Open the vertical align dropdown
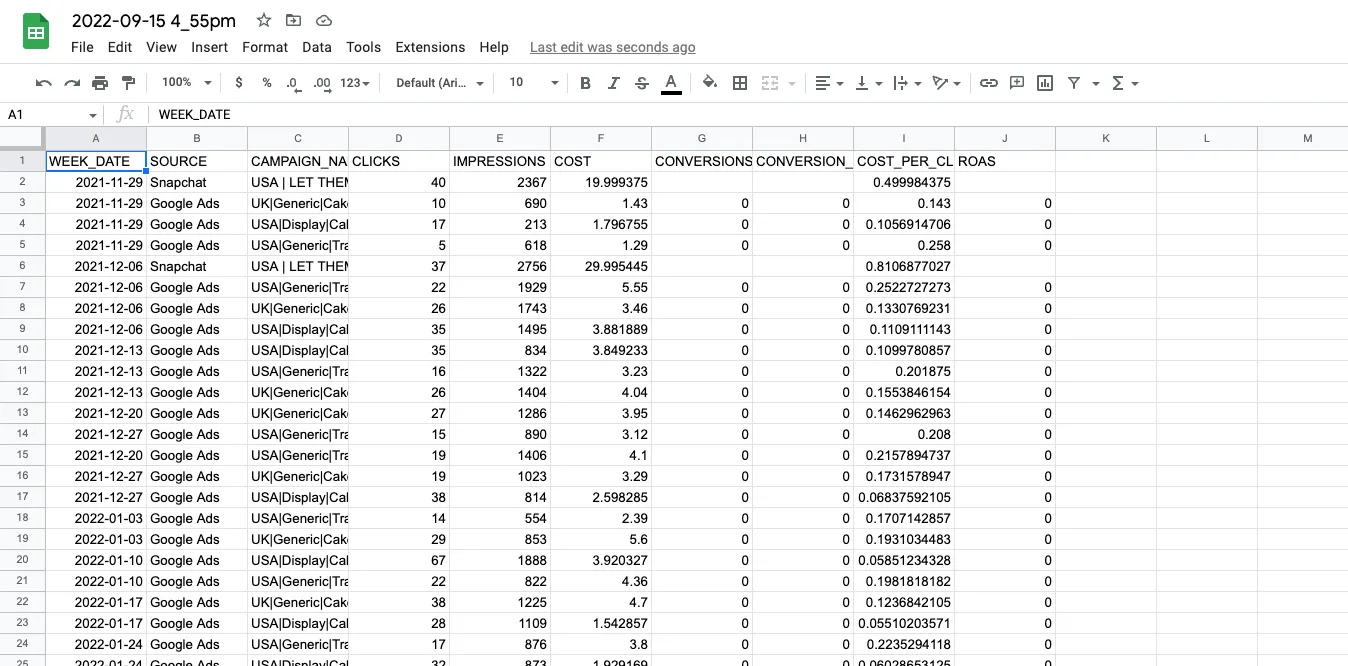1348x666 pixels. click(x=867, y=83)
